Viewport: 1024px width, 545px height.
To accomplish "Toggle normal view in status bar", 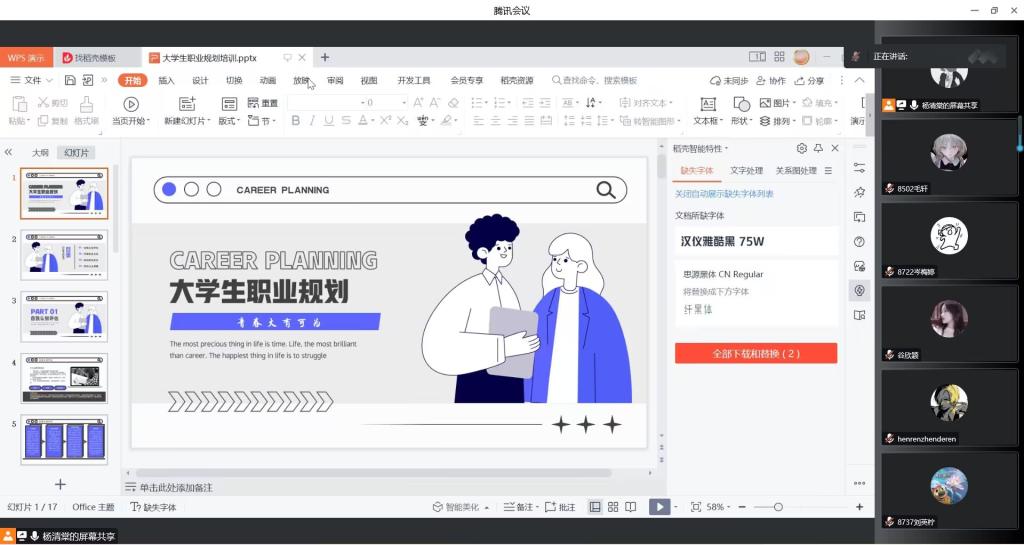I will [x=595, y=507].
